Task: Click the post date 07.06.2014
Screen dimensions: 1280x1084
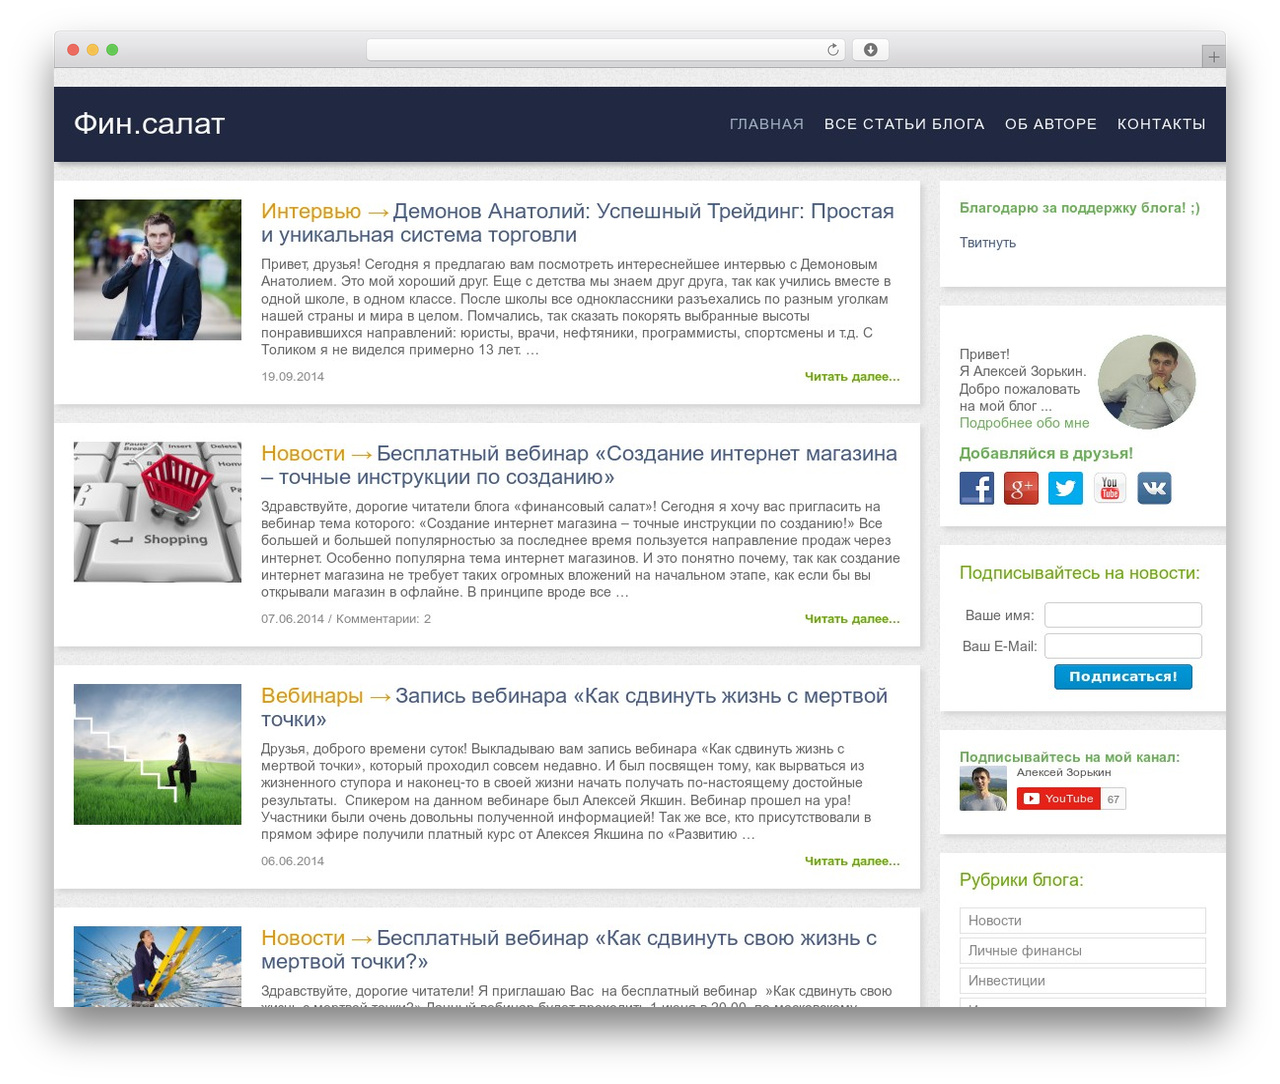Action: 292,619
